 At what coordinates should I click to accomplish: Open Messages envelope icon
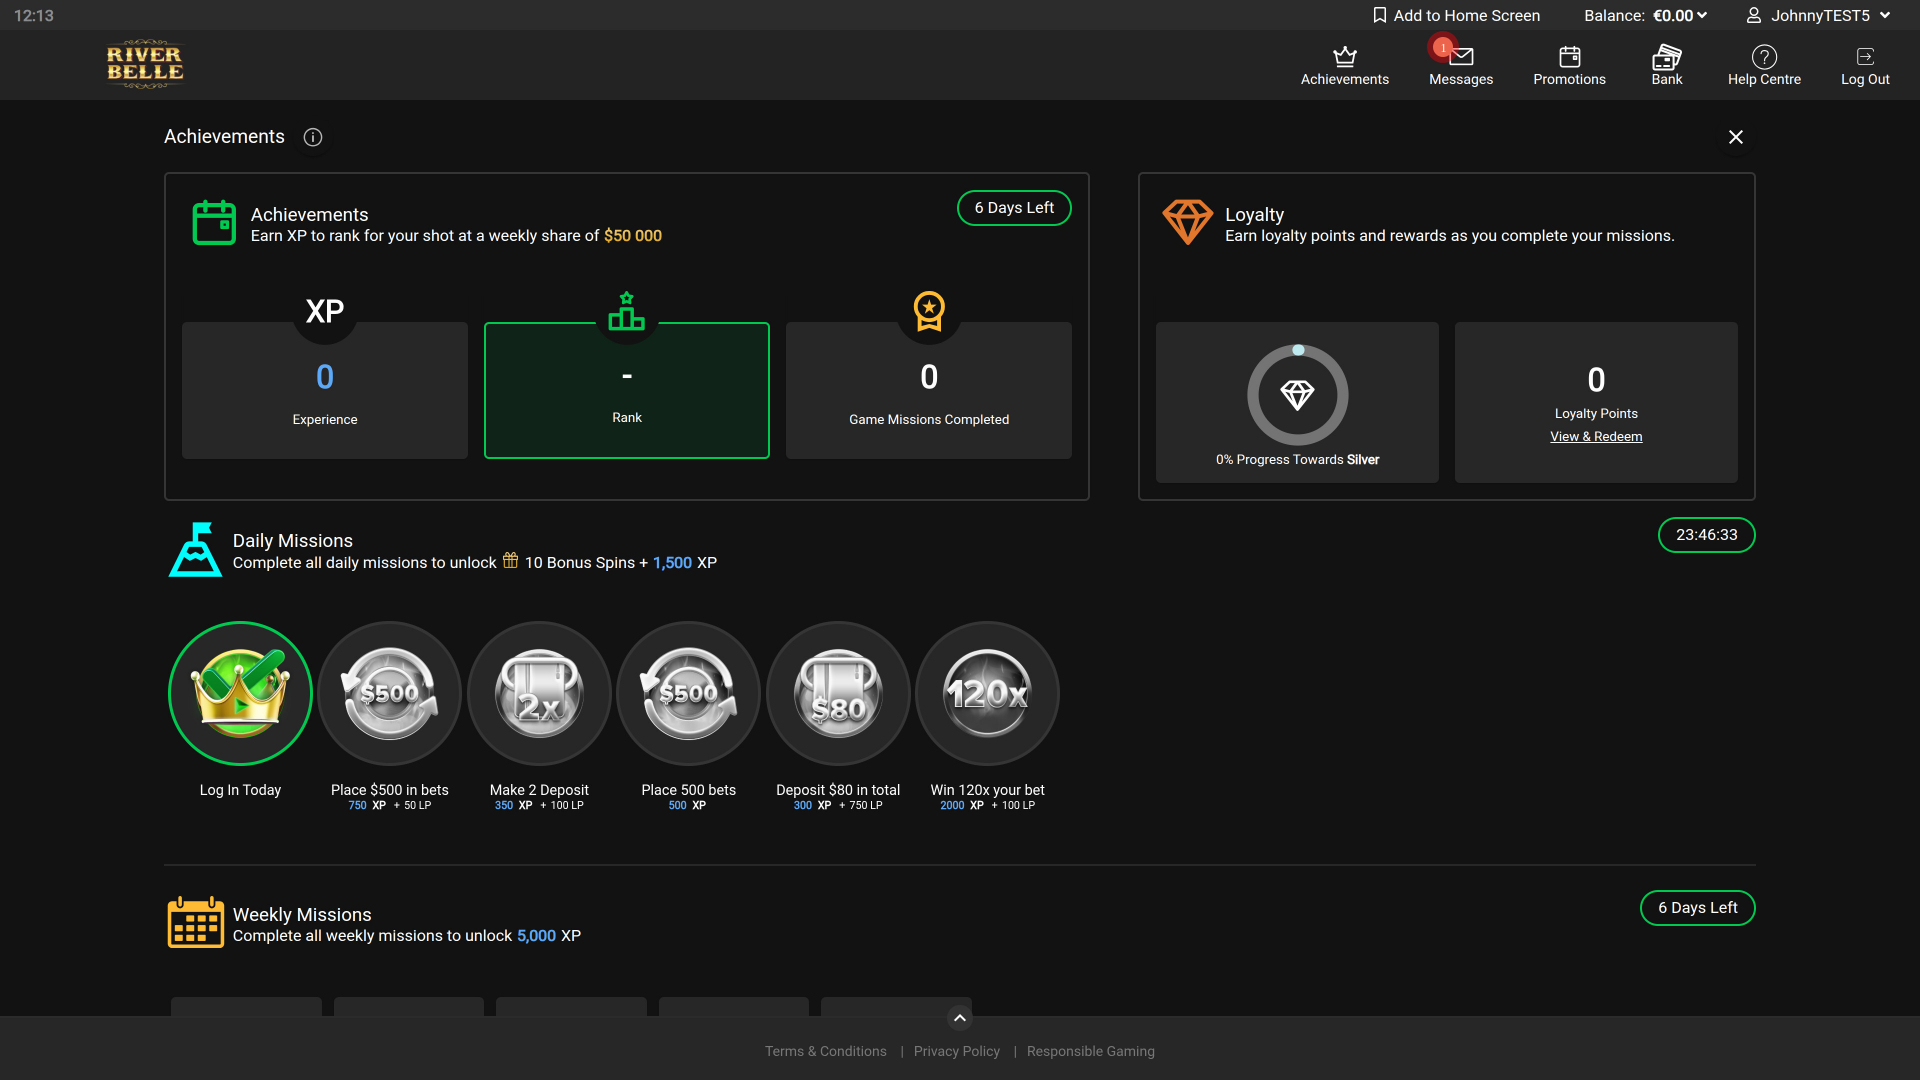coord(1460,58)
